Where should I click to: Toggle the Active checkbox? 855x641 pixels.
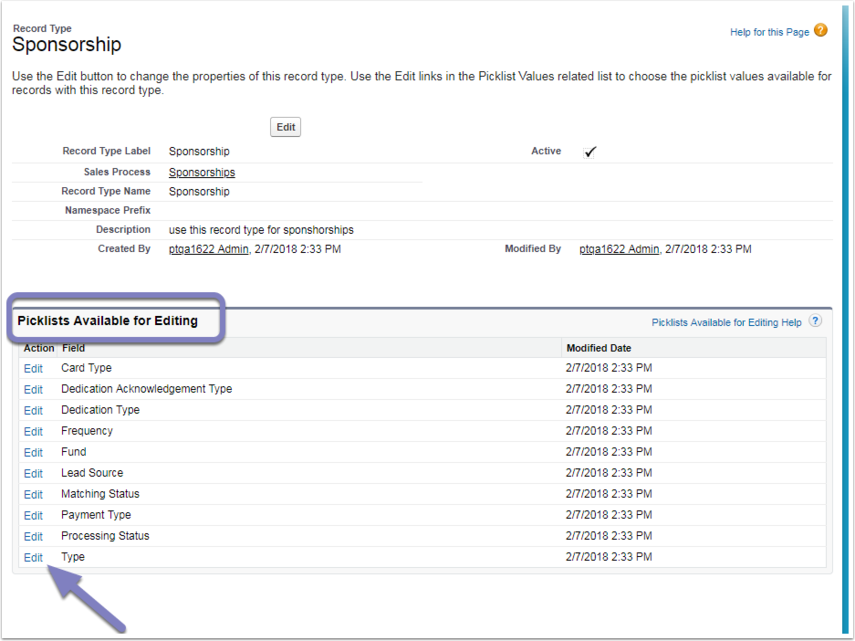click(x=590, y=152)
